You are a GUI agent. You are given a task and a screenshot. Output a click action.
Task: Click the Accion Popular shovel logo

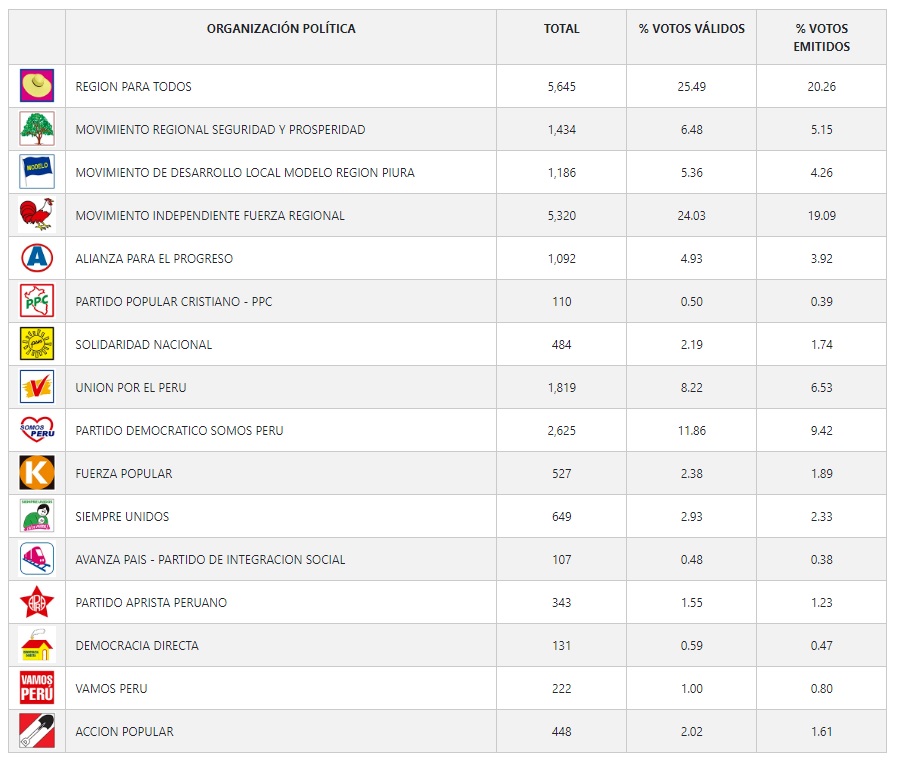37,731
